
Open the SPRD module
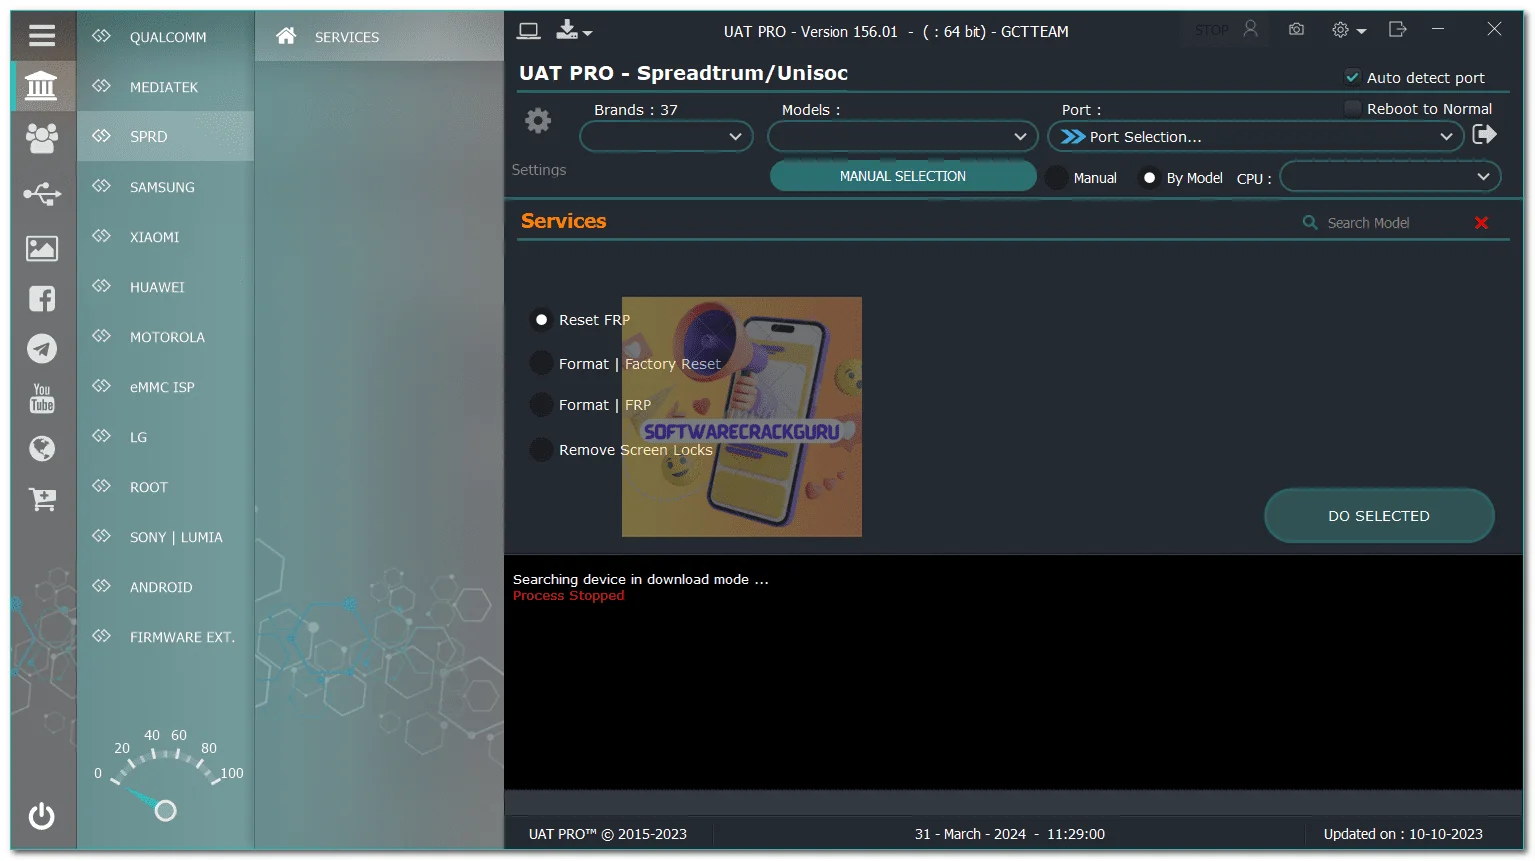tap(166, 136)
